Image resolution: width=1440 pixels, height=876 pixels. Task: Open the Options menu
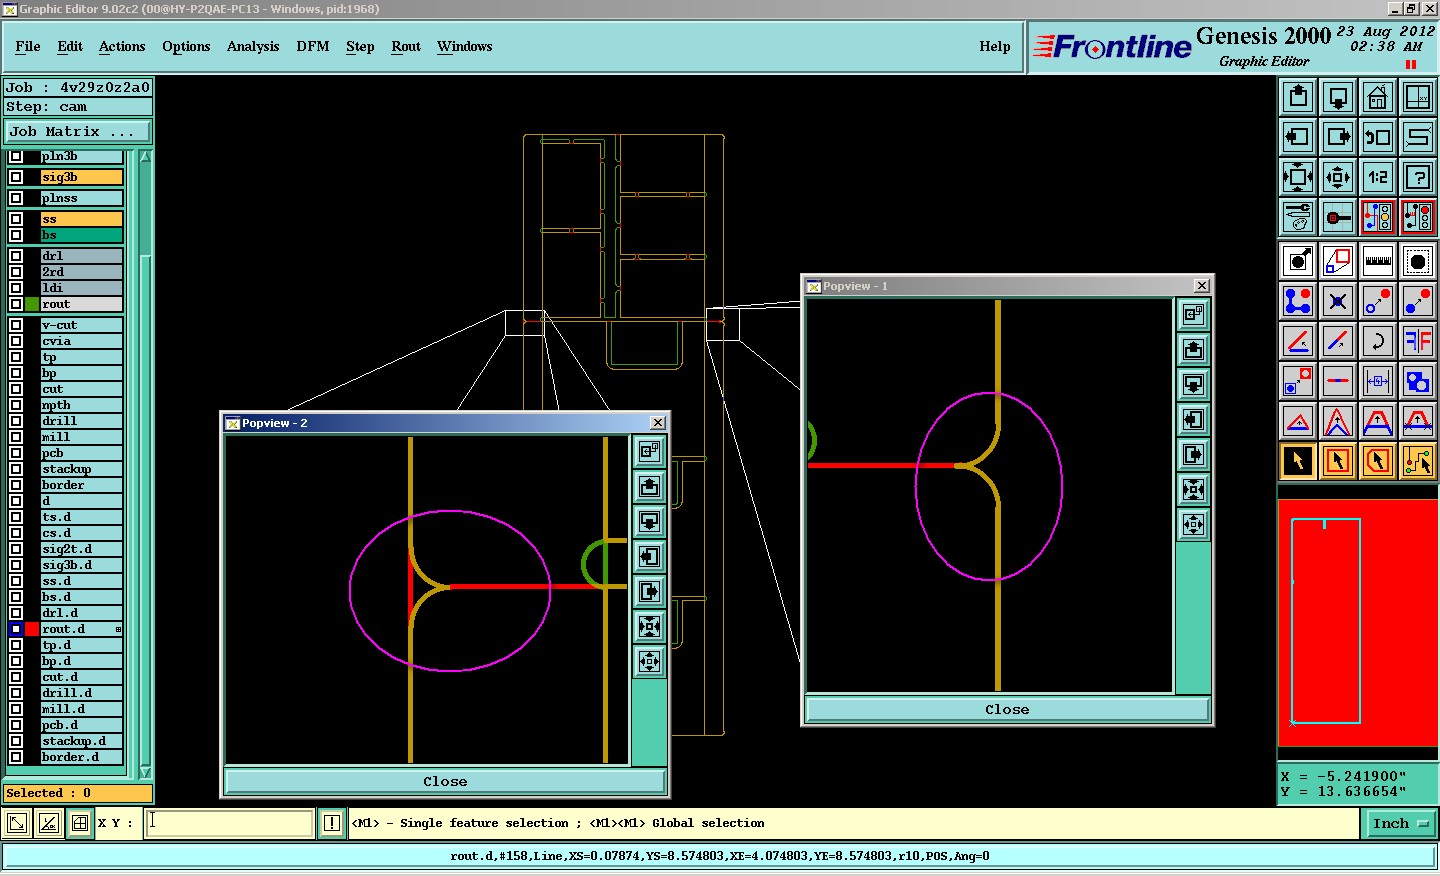tap(186, 46)
